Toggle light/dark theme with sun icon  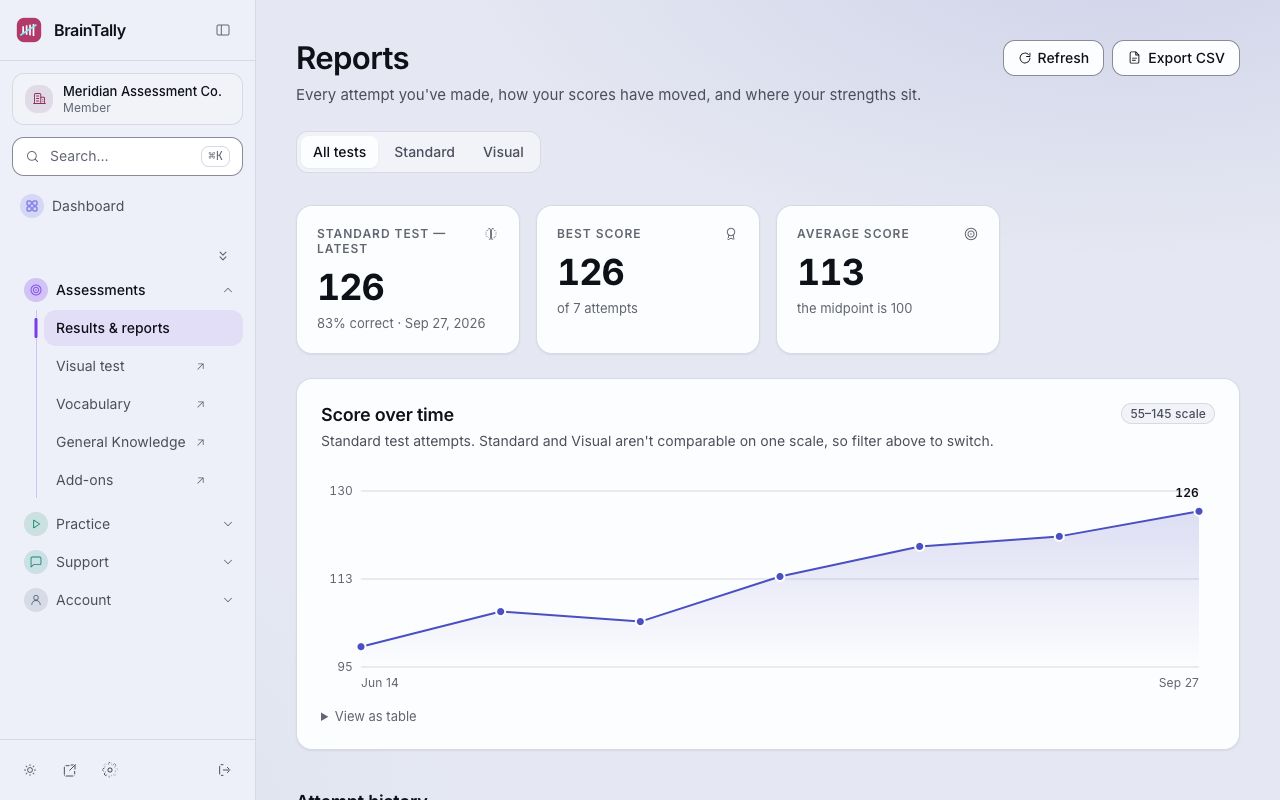pyautogui.click(x=30, y=770)
